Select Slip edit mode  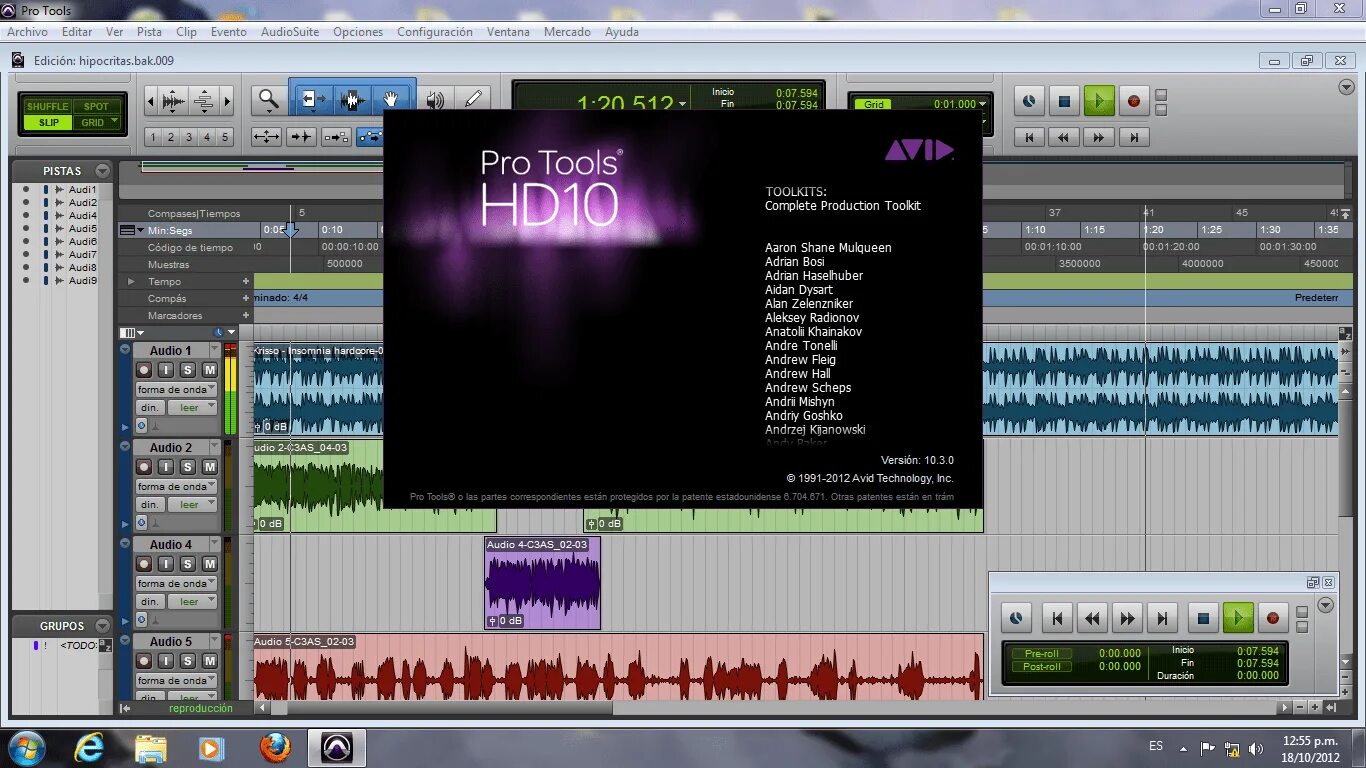click(x=48, y=122)
